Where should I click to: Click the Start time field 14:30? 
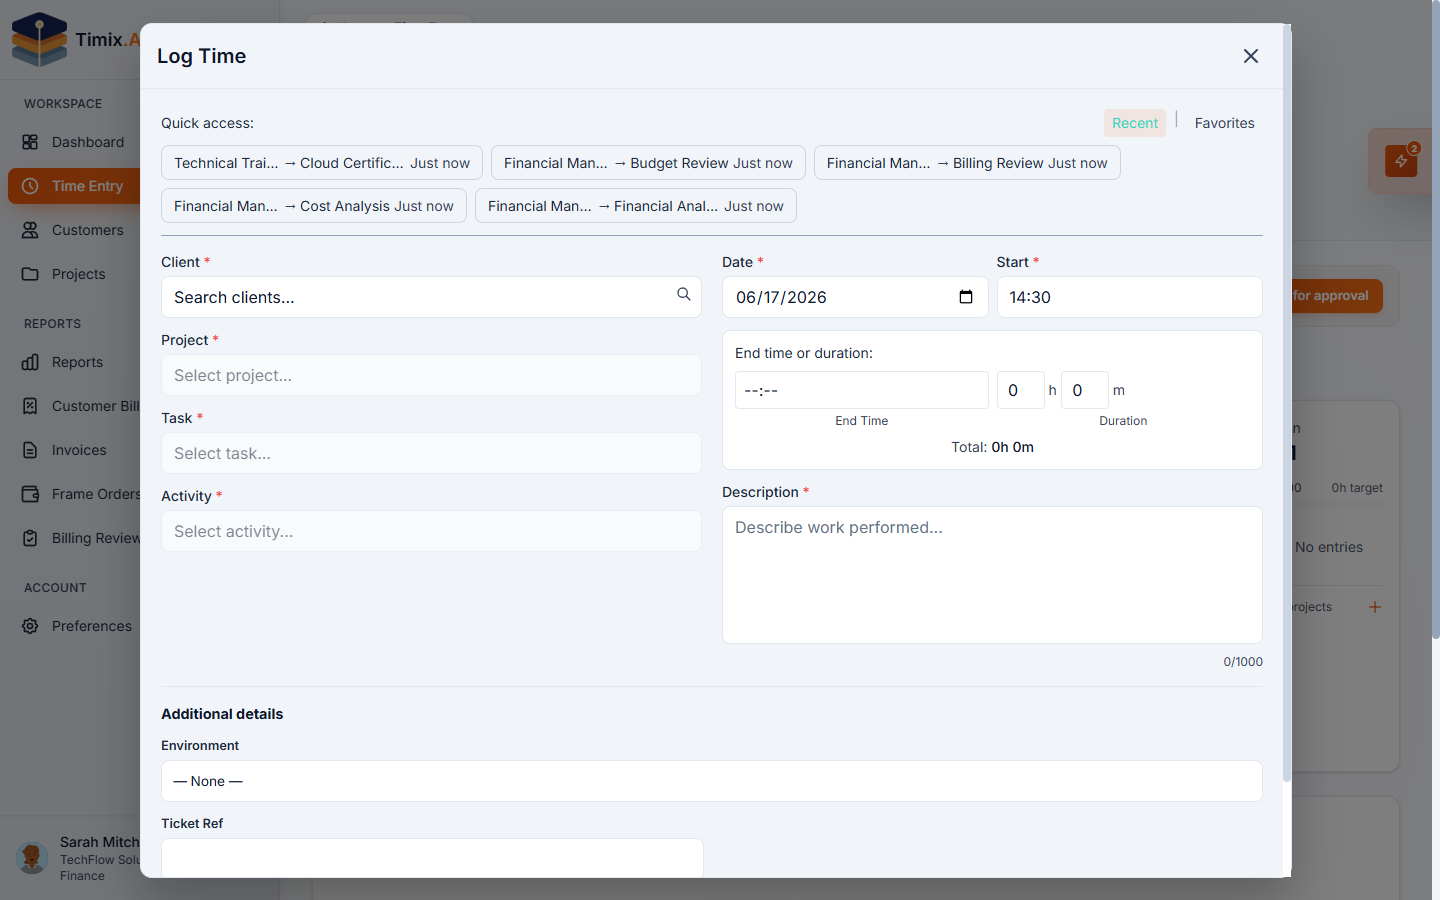coord(1129,297)
